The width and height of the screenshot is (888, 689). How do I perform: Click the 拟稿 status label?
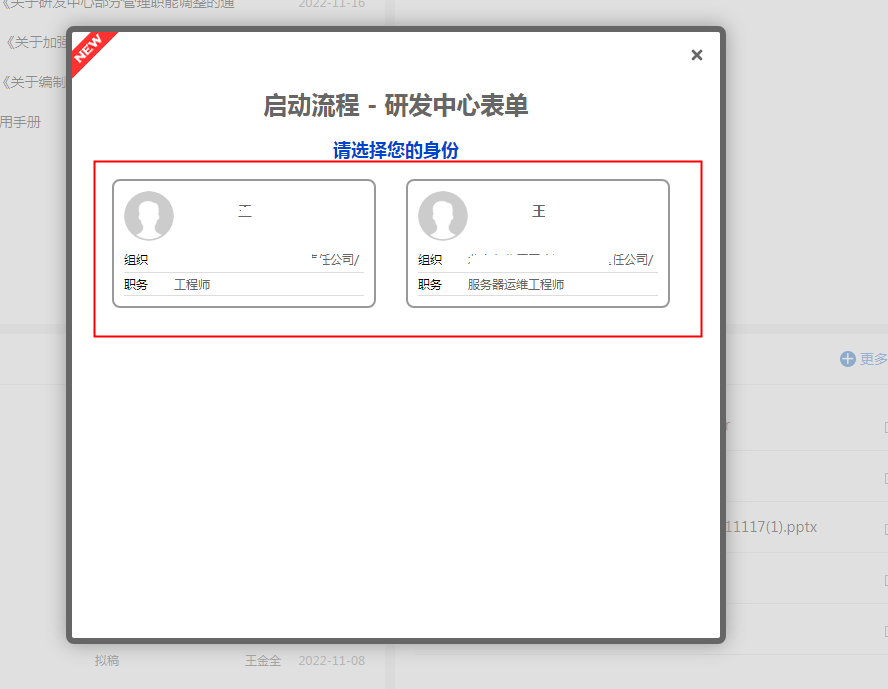click(x=107, y=660)
